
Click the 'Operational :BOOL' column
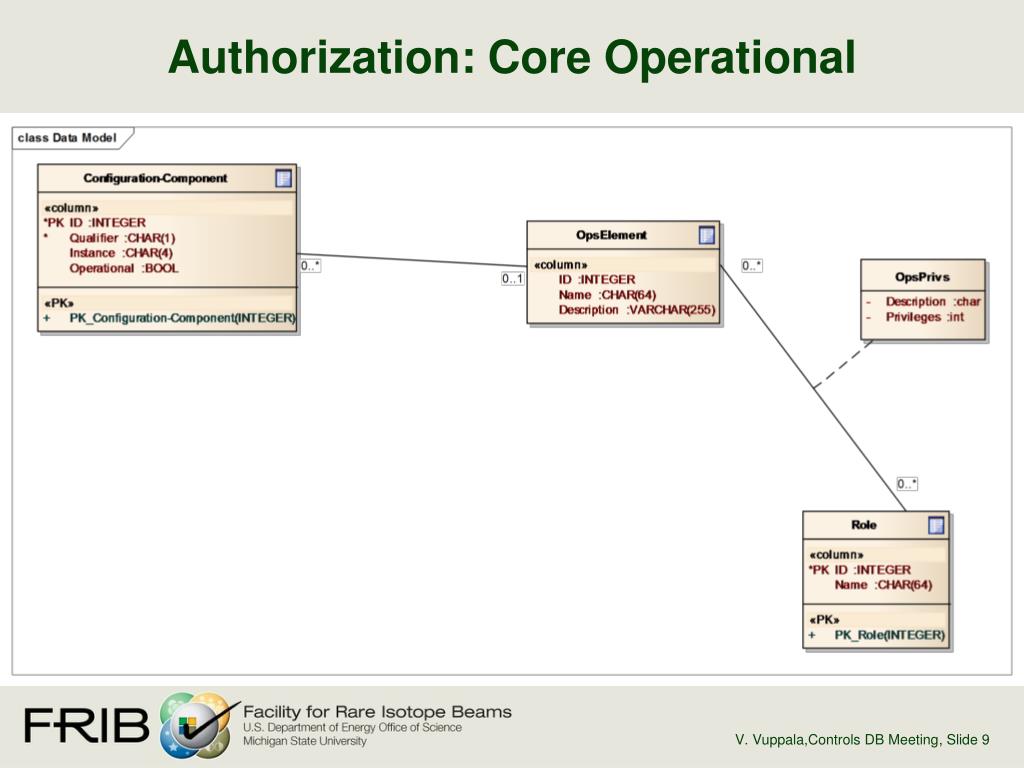[123, 268]
